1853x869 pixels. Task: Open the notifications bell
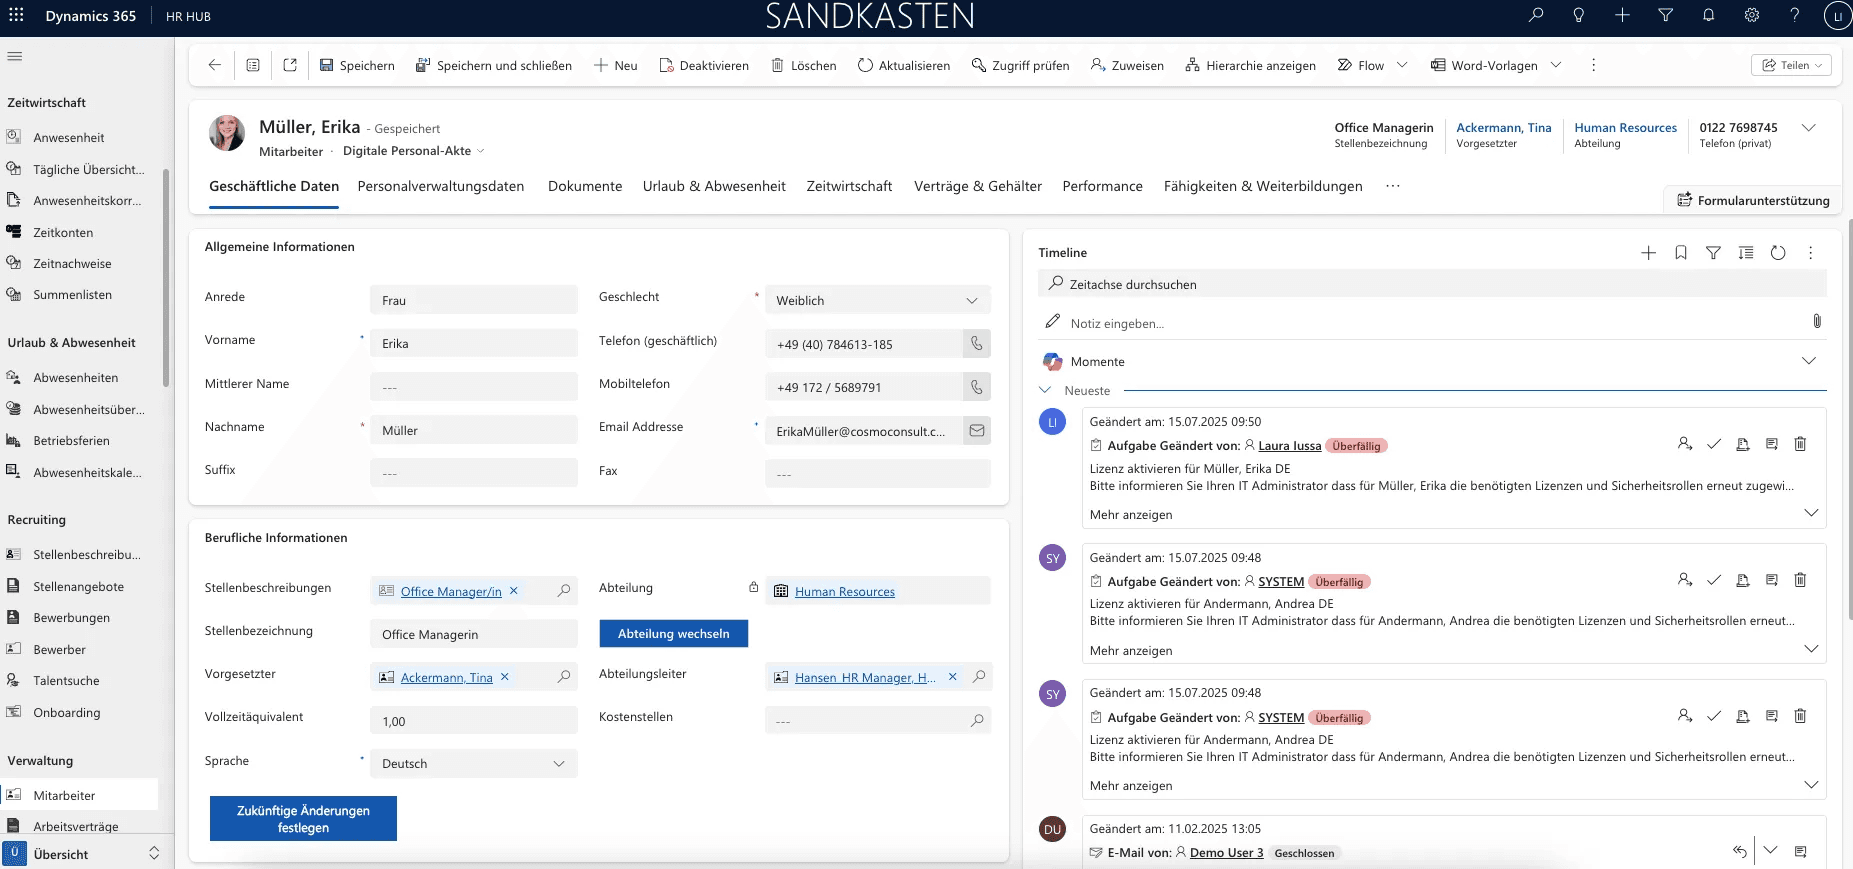pyautogui.click(x=1708, y=15)
